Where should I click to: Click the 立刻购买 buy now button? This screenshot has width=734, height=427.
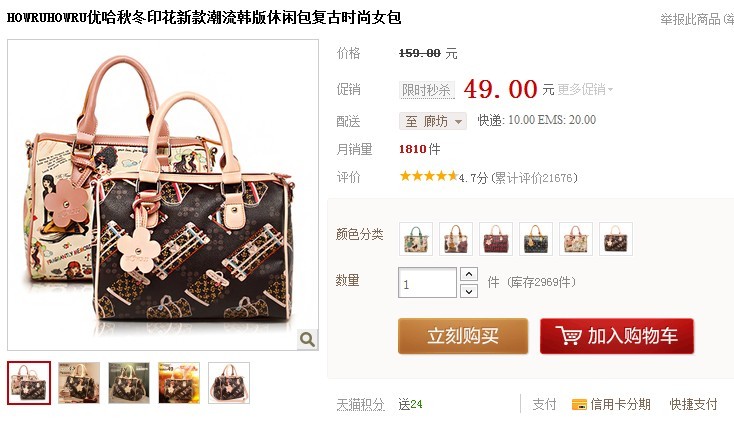[463, 336]
